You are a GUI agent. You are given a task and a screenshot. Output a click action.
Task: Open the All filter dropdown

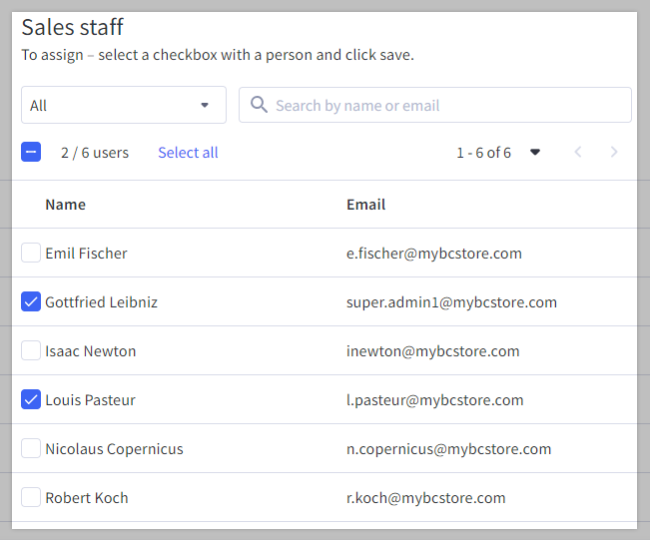click(124, 105)
